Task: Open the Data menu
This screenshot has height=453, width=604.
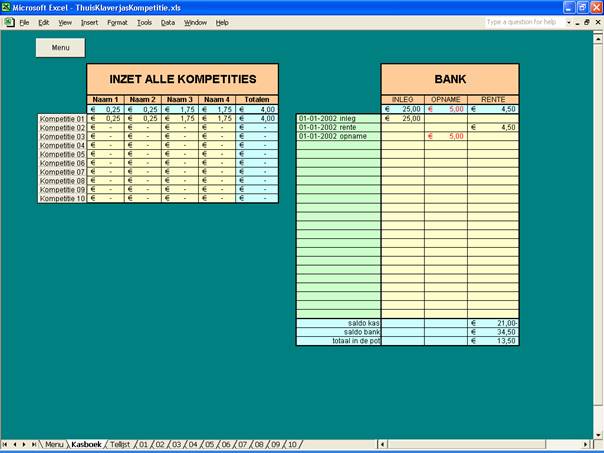Action: click(x=168, y=23)
